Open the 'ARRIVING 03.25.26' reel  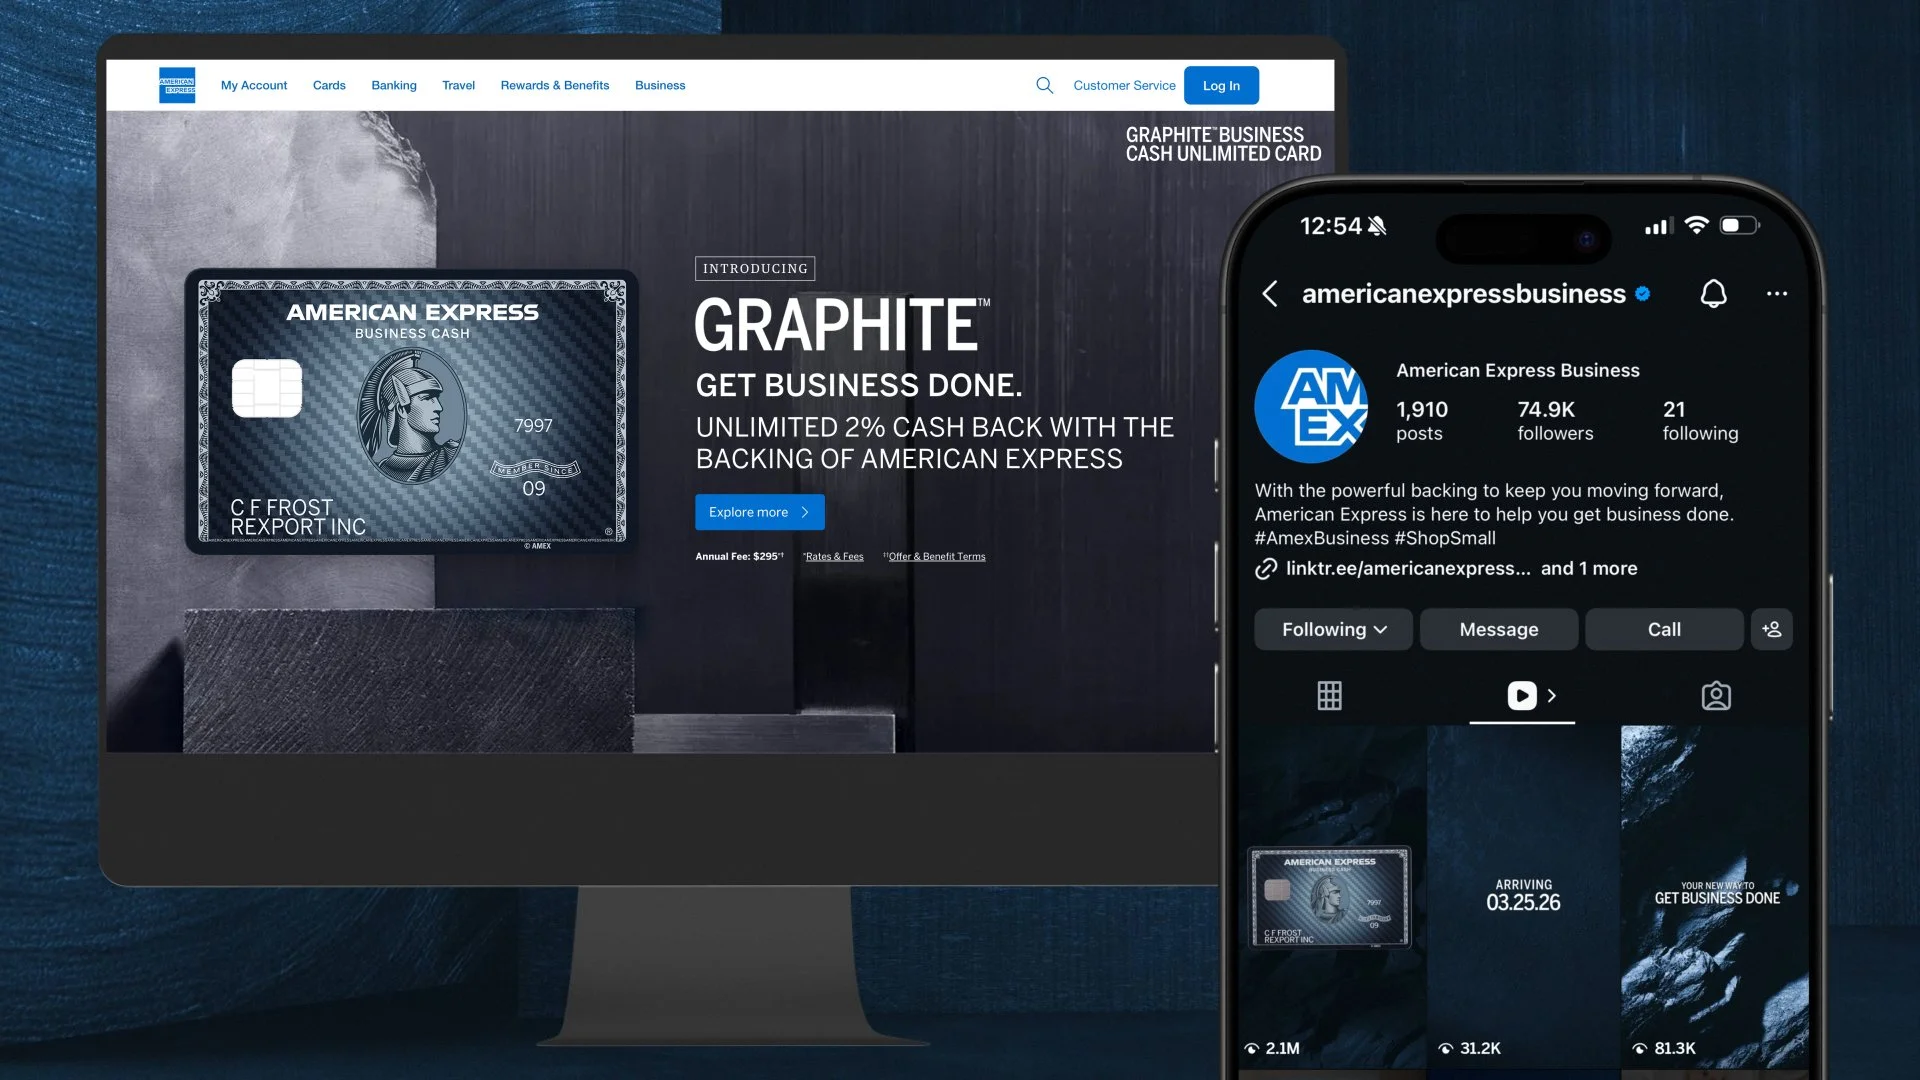pyautogui.click(x=1523, y=896)
